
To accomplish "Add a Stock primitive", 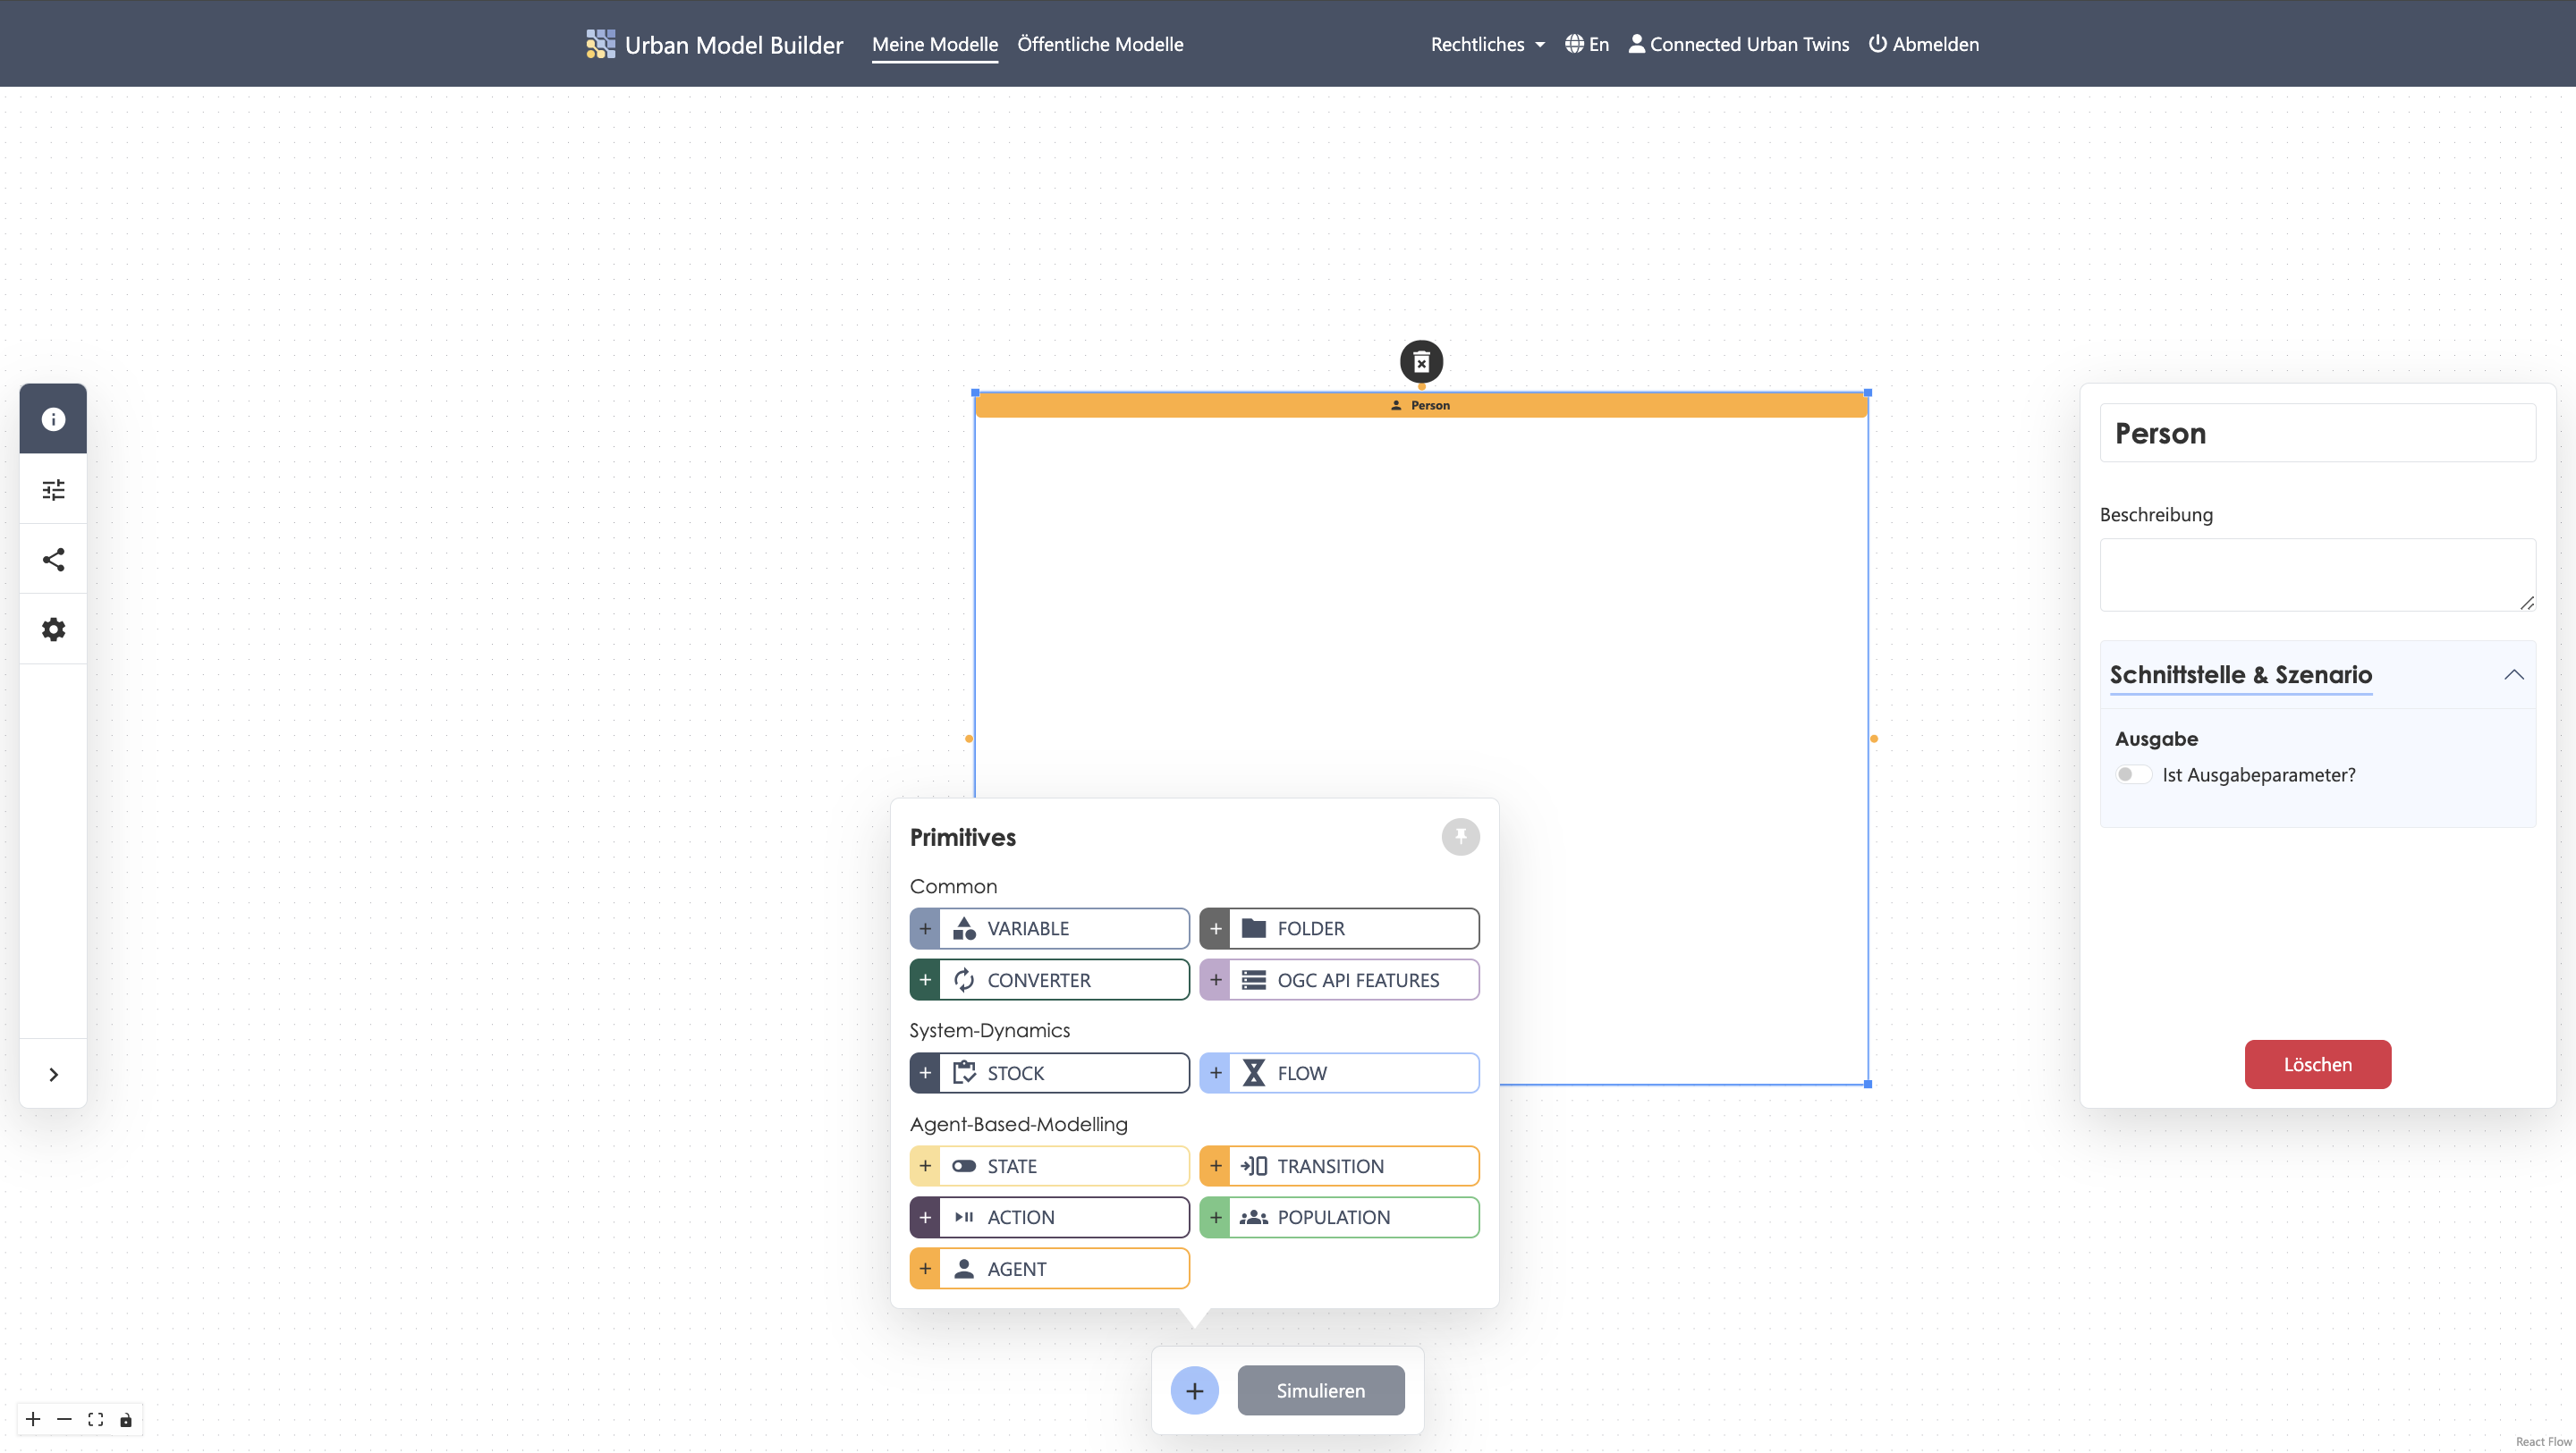I will click(x=1049, y=1073).
